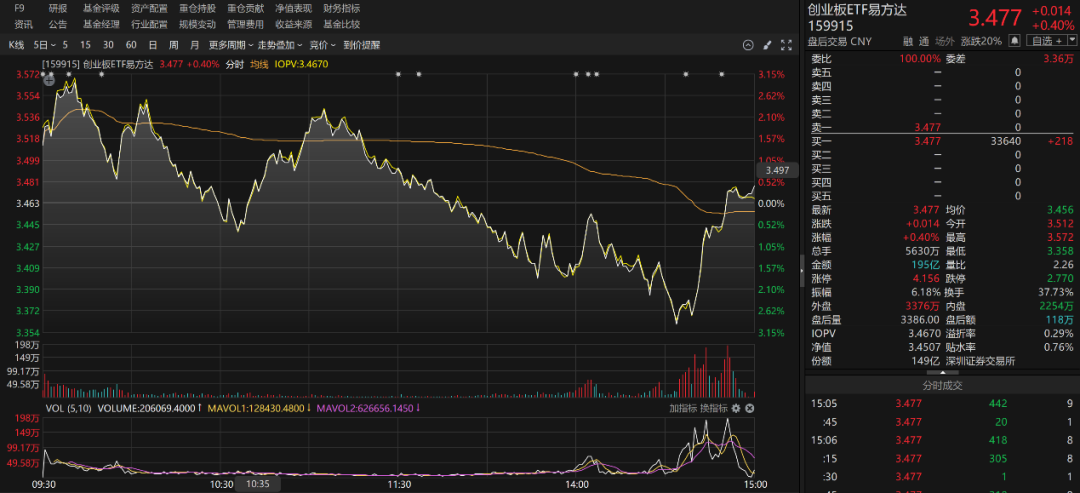
Task: Click the 融 margin trading tag
Action: [x=908, y=41]
